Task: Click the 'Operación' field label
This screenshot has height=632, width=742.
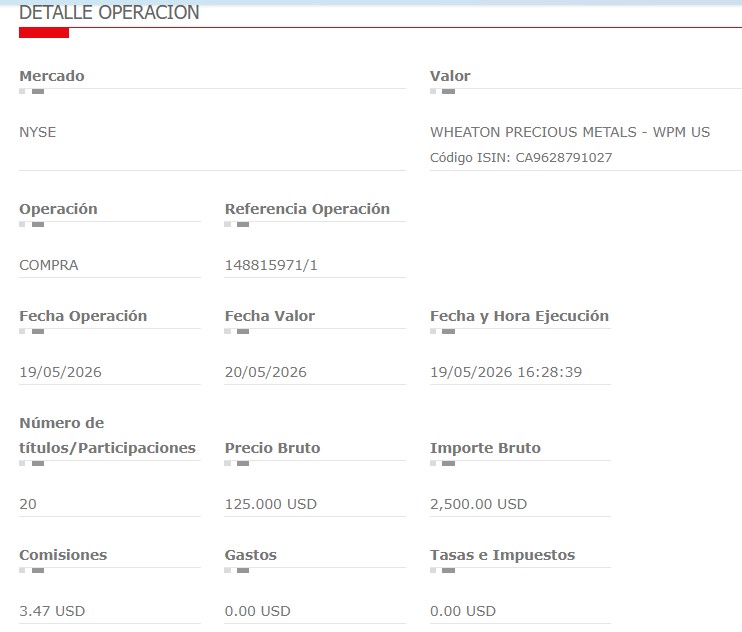Action: point(58,209)
